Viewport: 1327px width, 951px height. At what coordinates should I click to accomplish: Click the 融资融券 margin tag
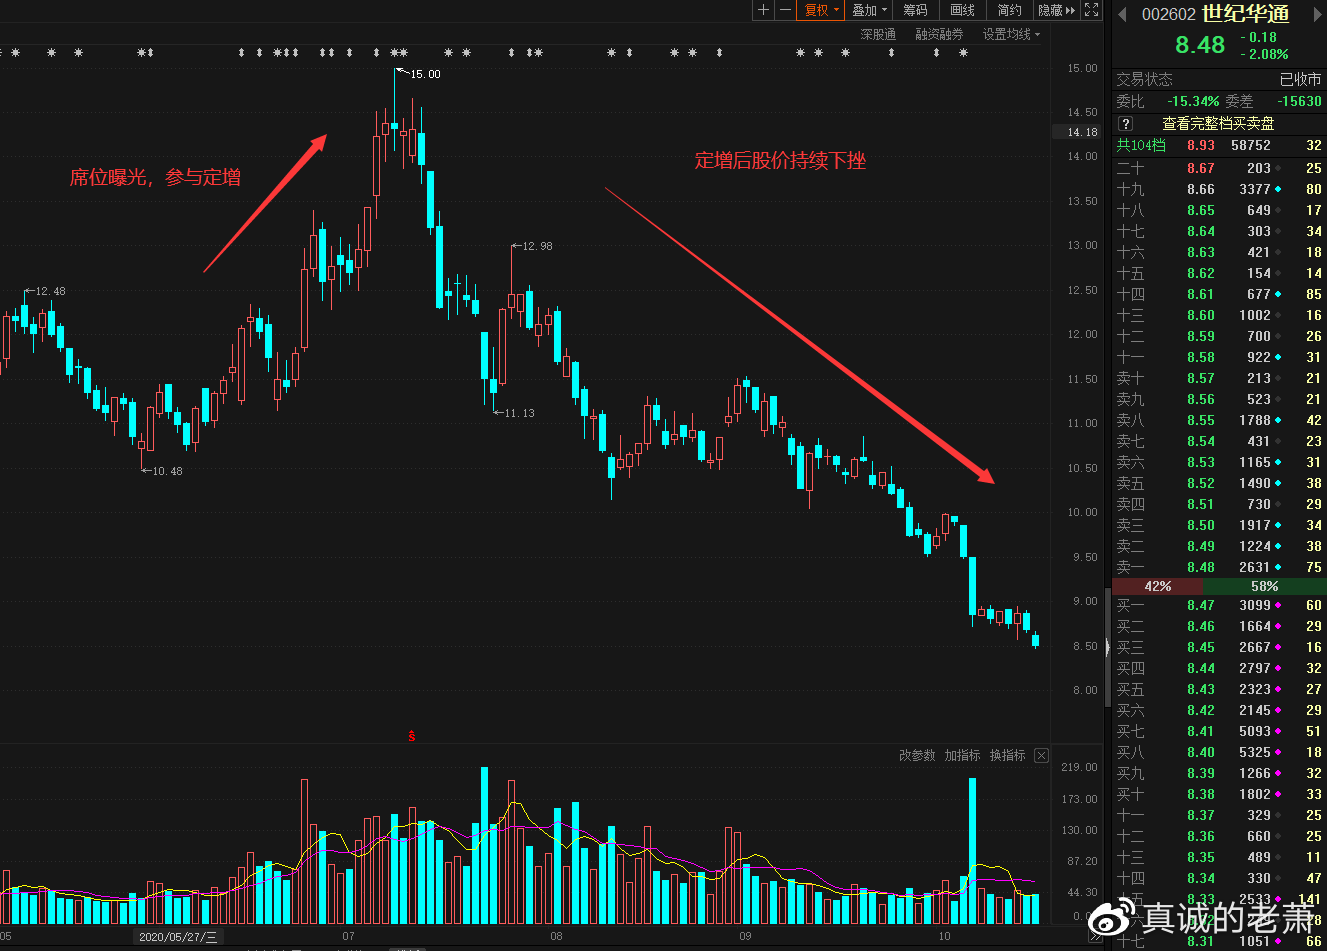point(939,34)
